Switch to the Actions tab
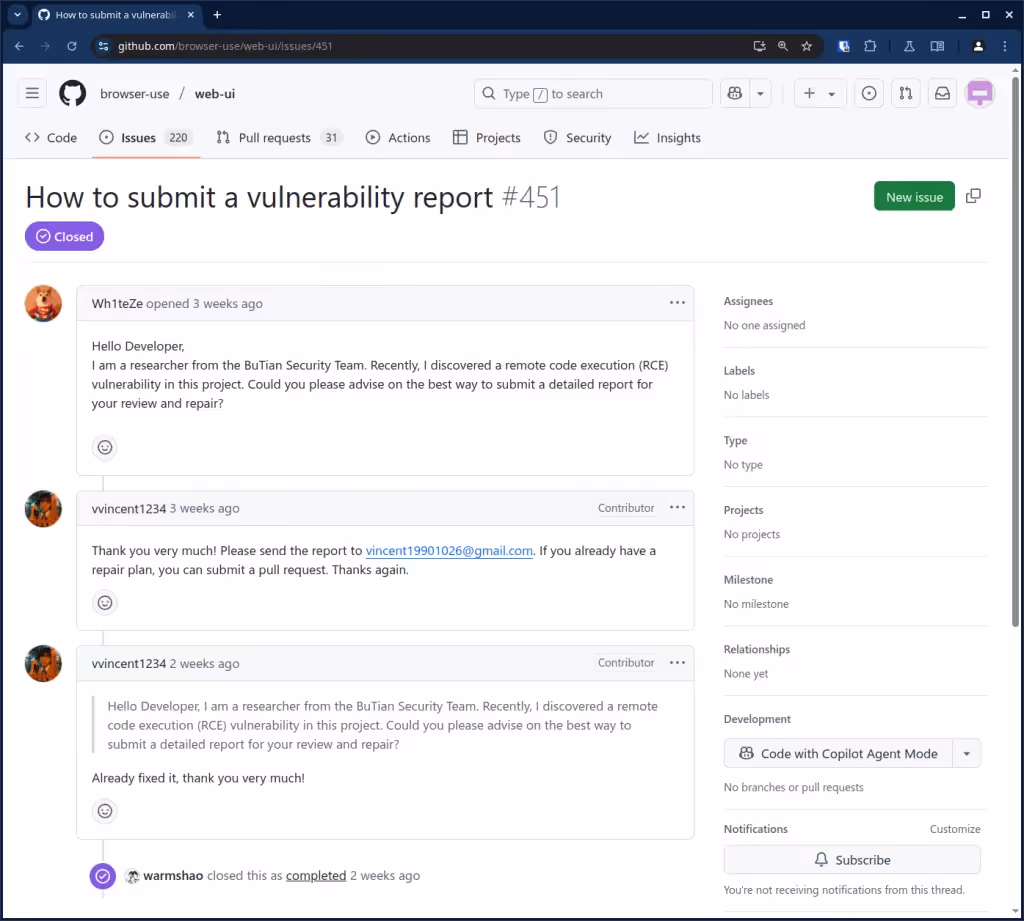 click(398, 137)
